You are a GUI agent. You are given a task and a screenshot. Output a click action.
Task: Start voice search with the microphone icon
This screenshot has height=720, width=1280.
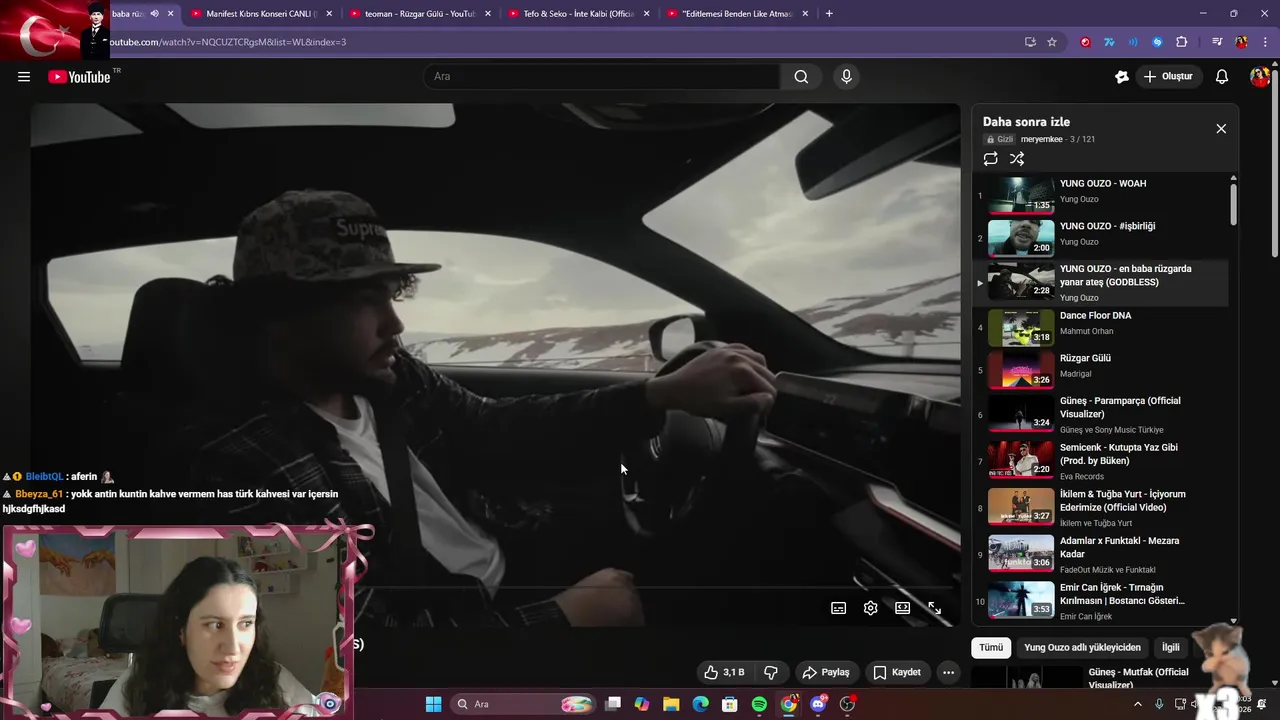point(846,77)
